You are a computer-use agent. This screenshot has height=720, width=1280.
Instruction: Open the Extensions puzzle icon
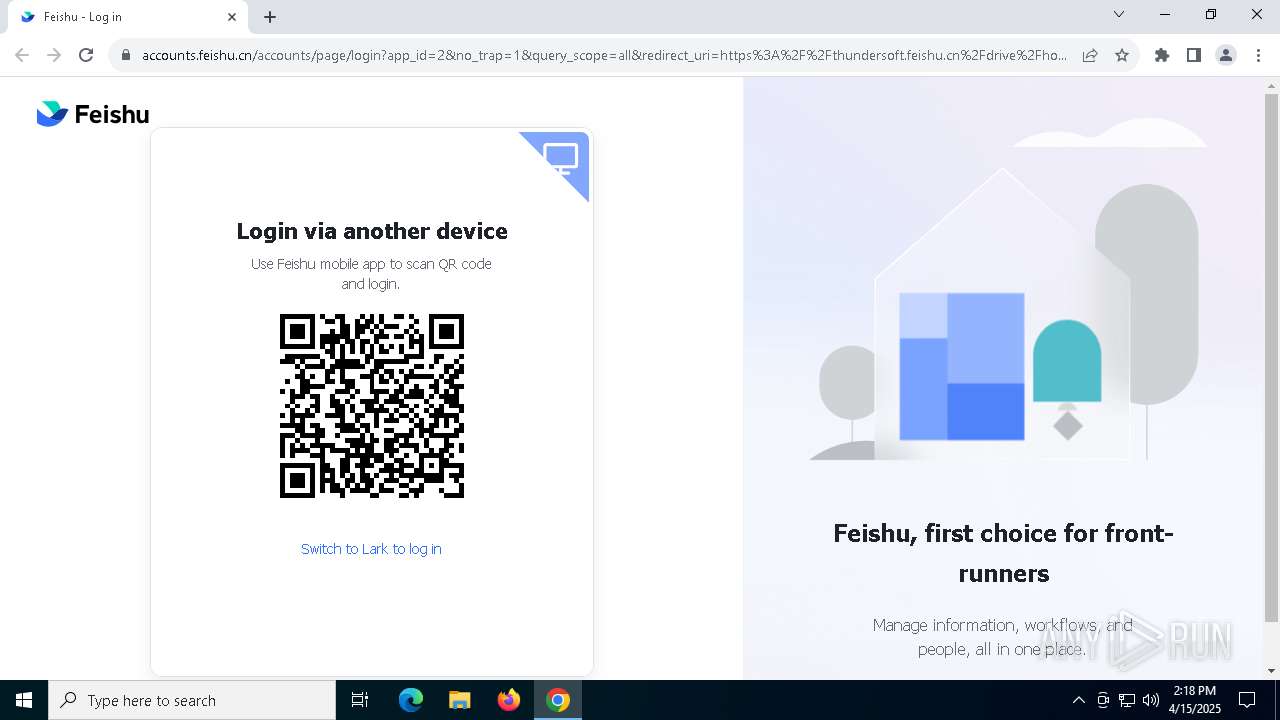pos(1162,55)
